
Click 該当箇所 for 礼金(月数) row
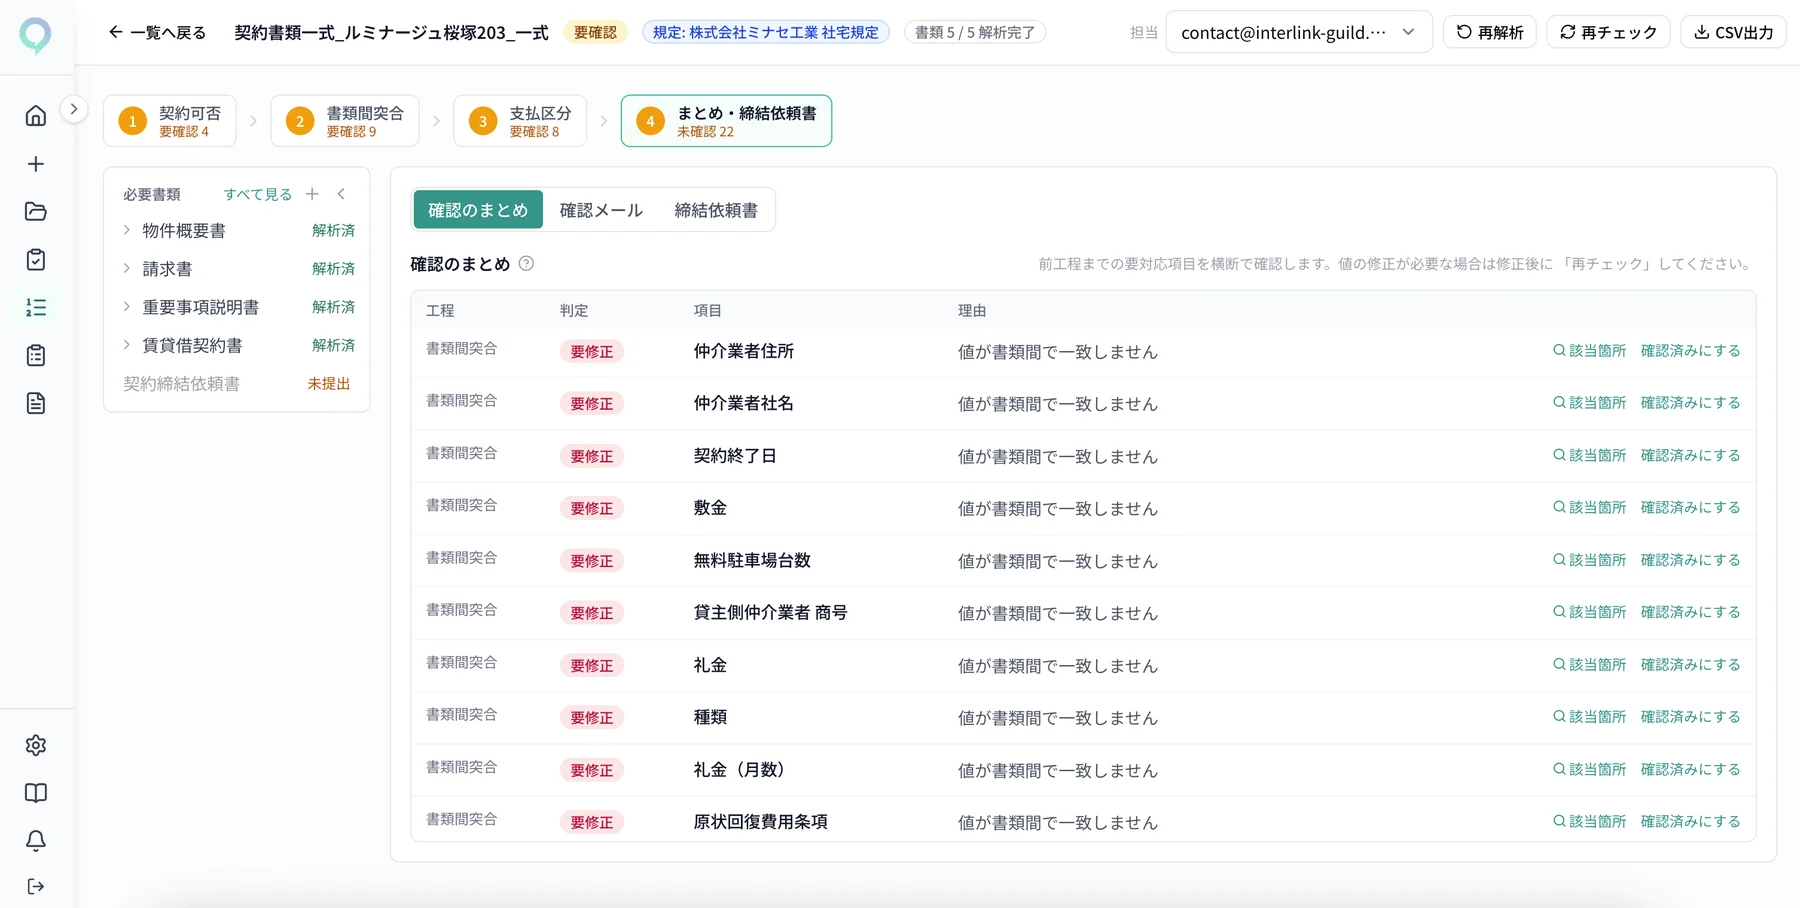pos(1589,770)
